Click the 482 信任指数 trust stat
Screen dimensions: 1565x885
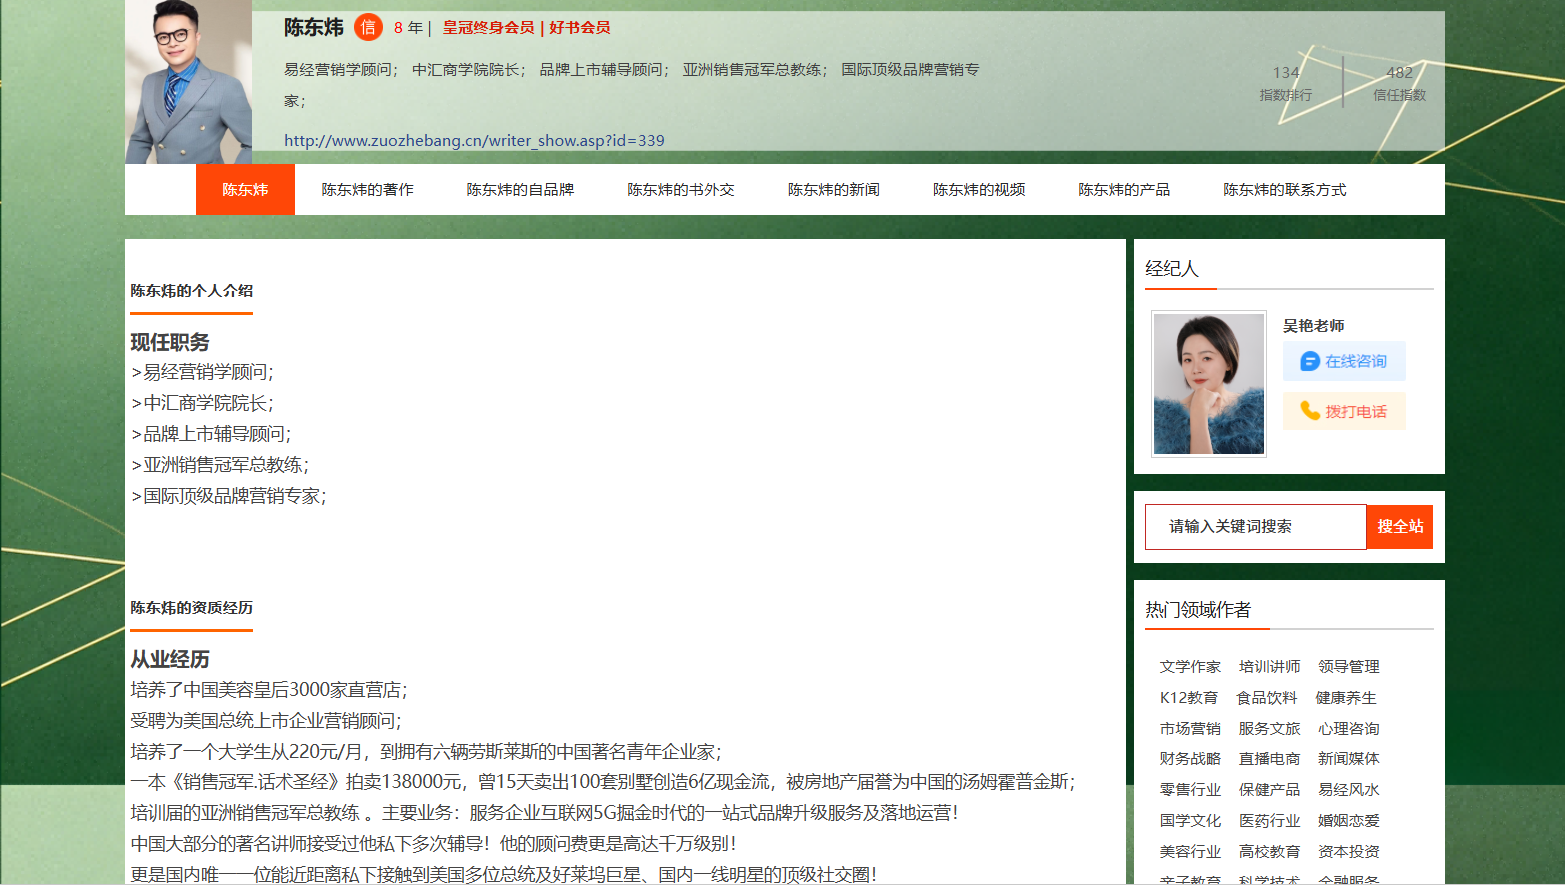[1400, 83]
